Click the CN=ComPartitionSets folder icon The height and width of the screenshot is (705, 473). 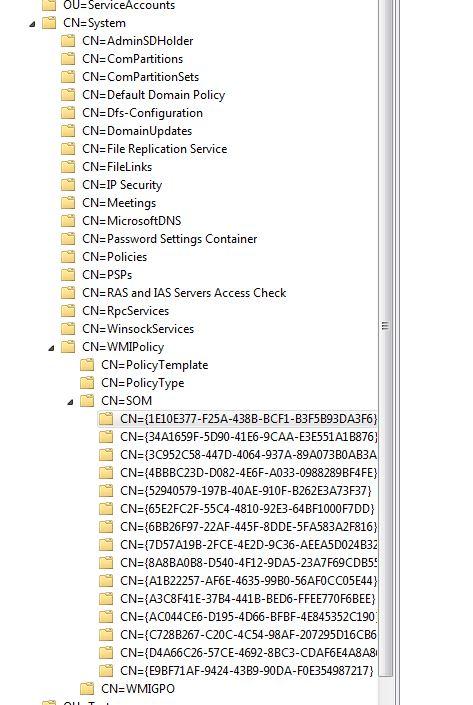[68, 77]
